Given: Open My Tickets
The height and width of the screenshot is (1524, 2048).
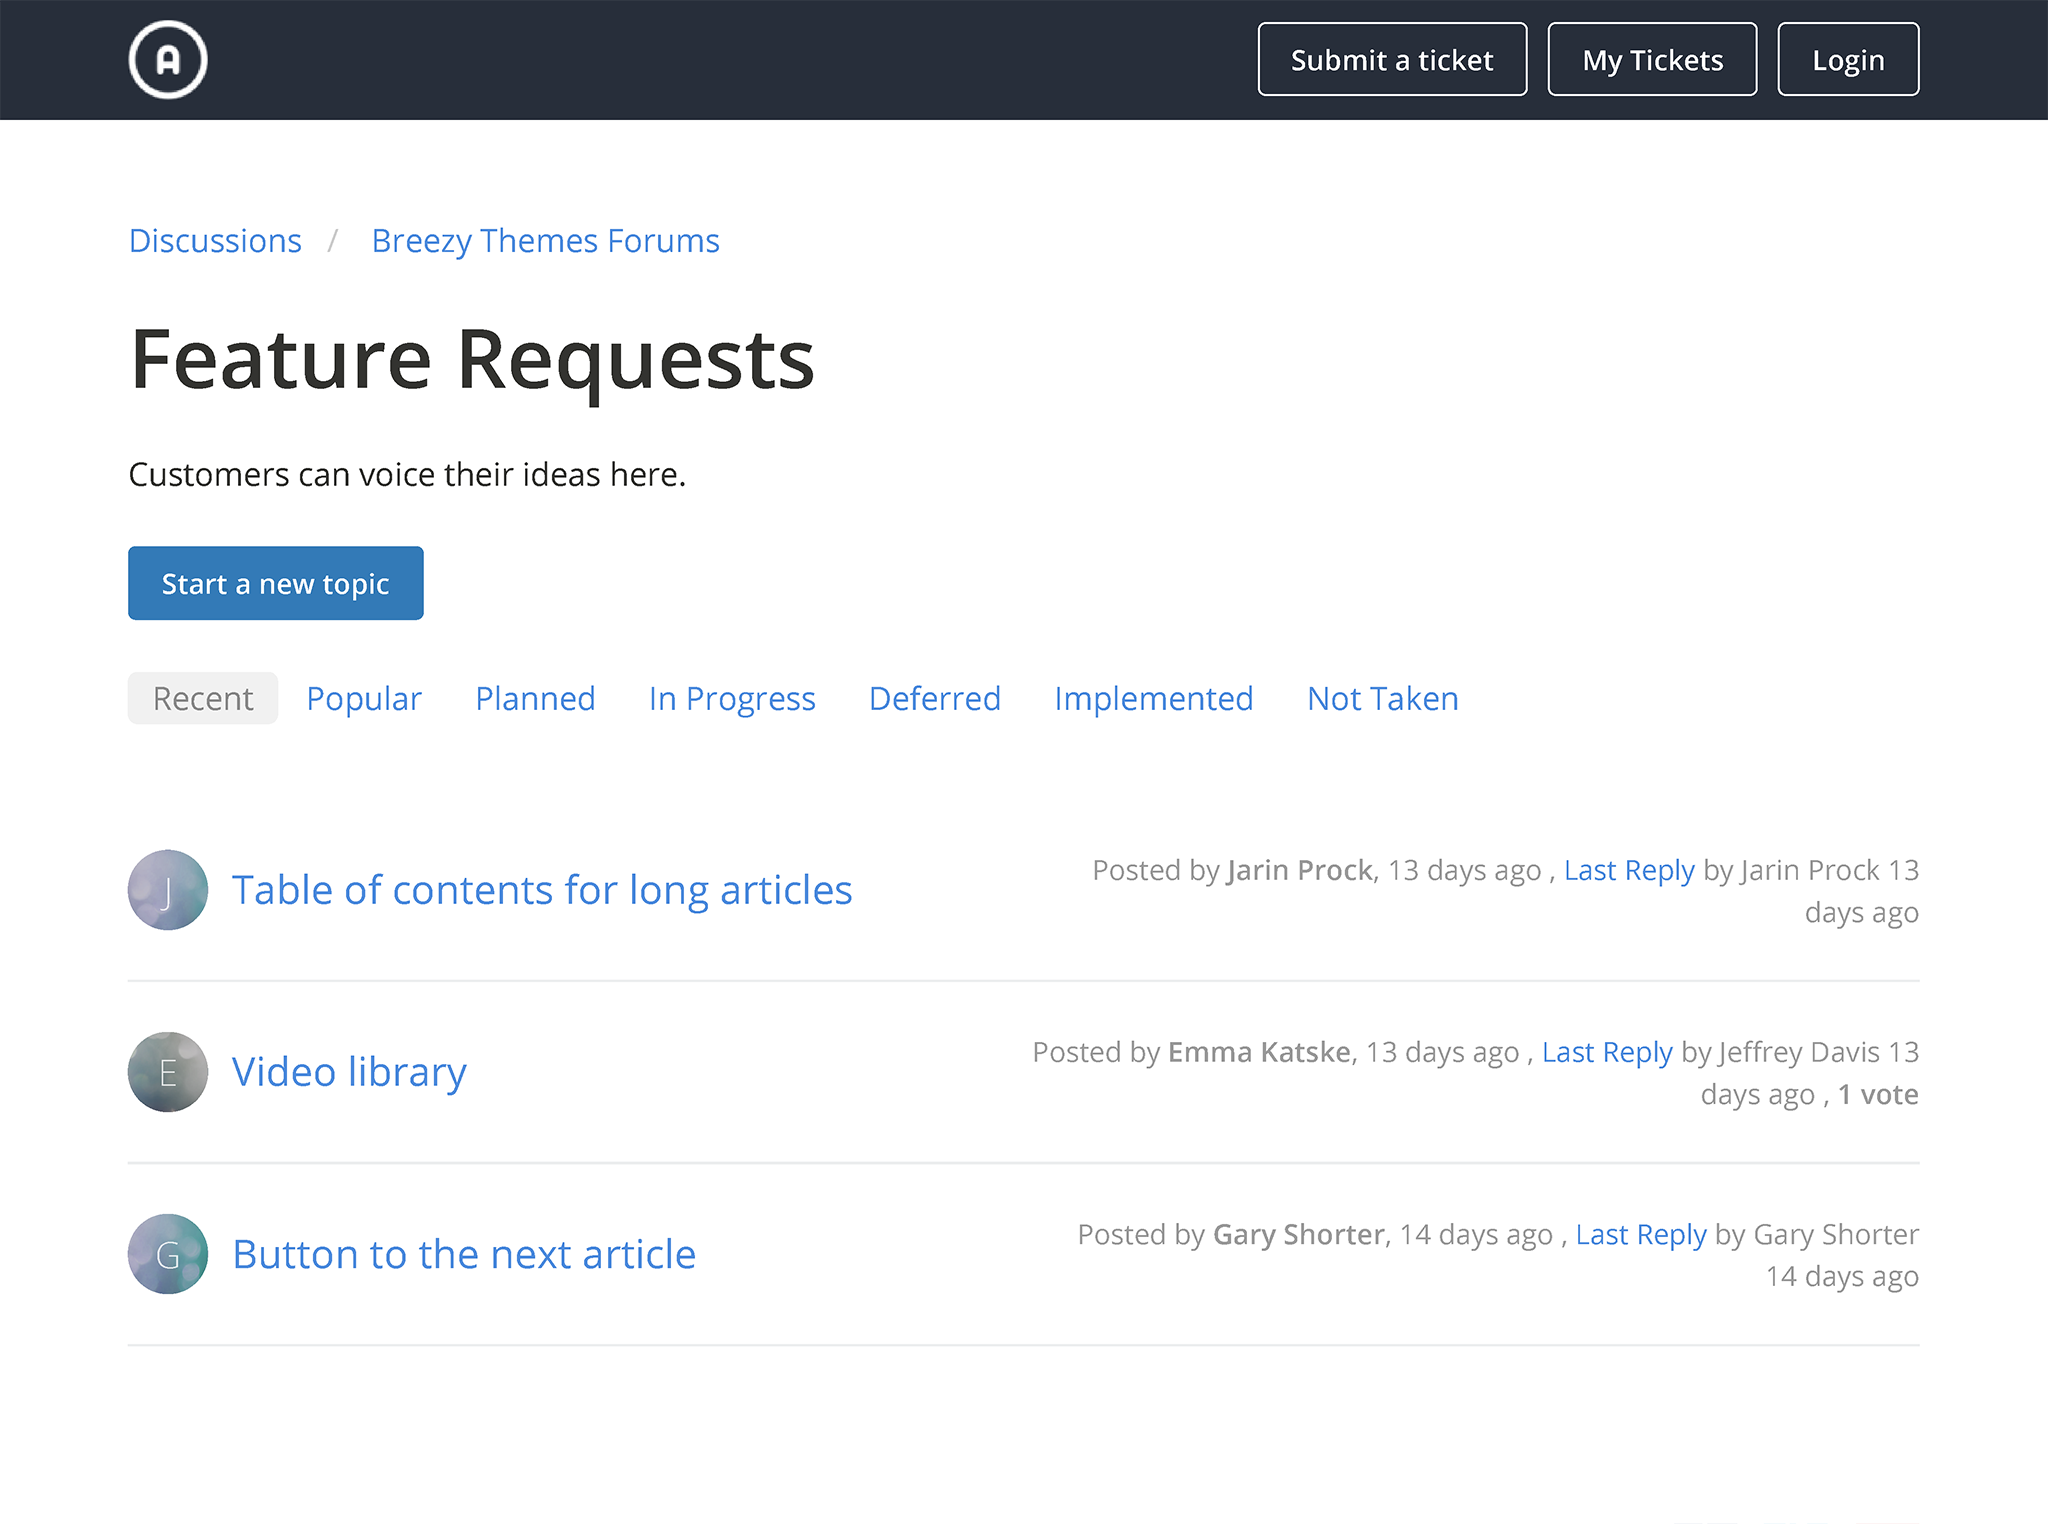Looking at the screenshot, I should coord(1652,60).
